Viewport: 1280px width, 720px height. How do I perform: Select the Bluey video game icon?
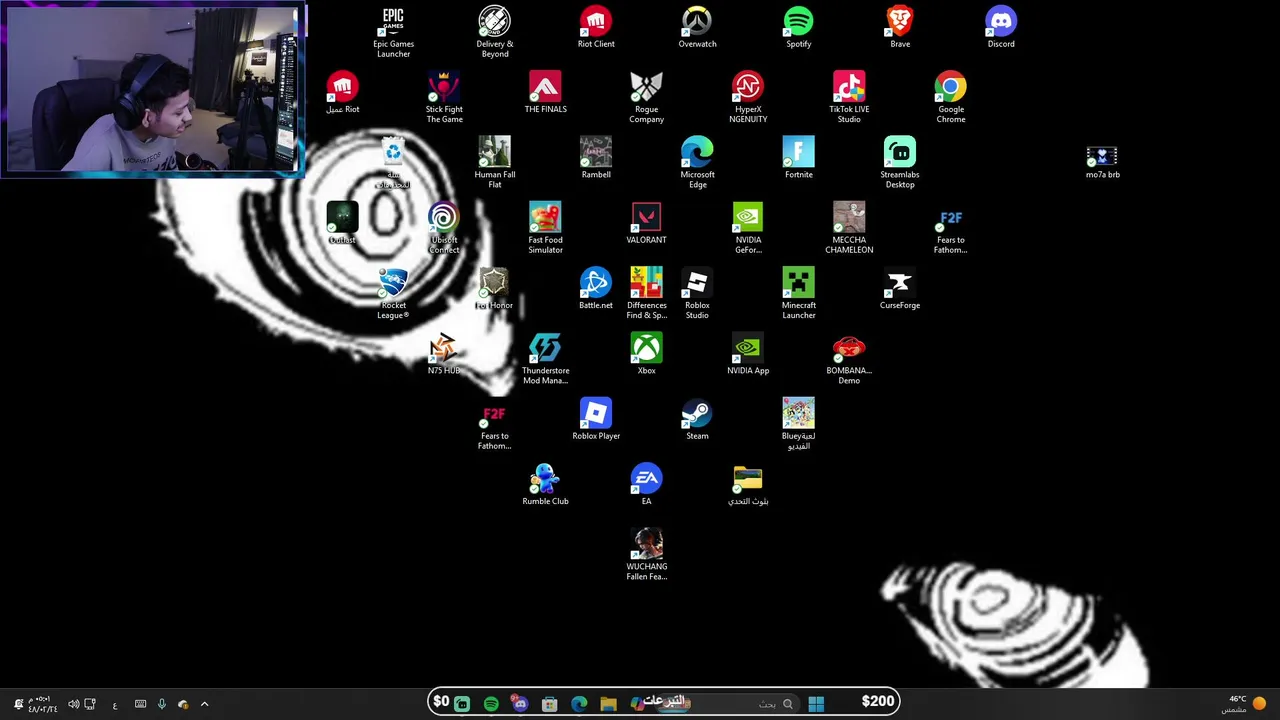click(x=798, y=425)
